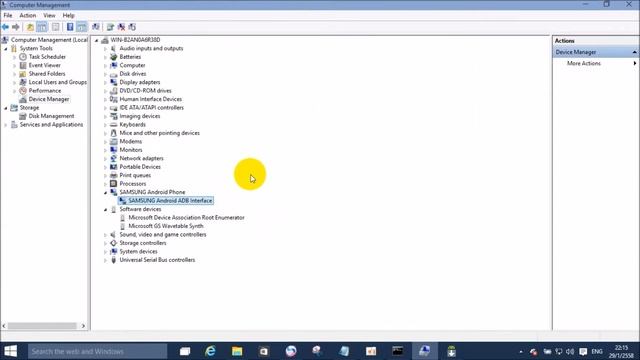Screen dimensions: 640x360
Task: Click the Update driver software toolbar icon
Action: coord(110,27)
